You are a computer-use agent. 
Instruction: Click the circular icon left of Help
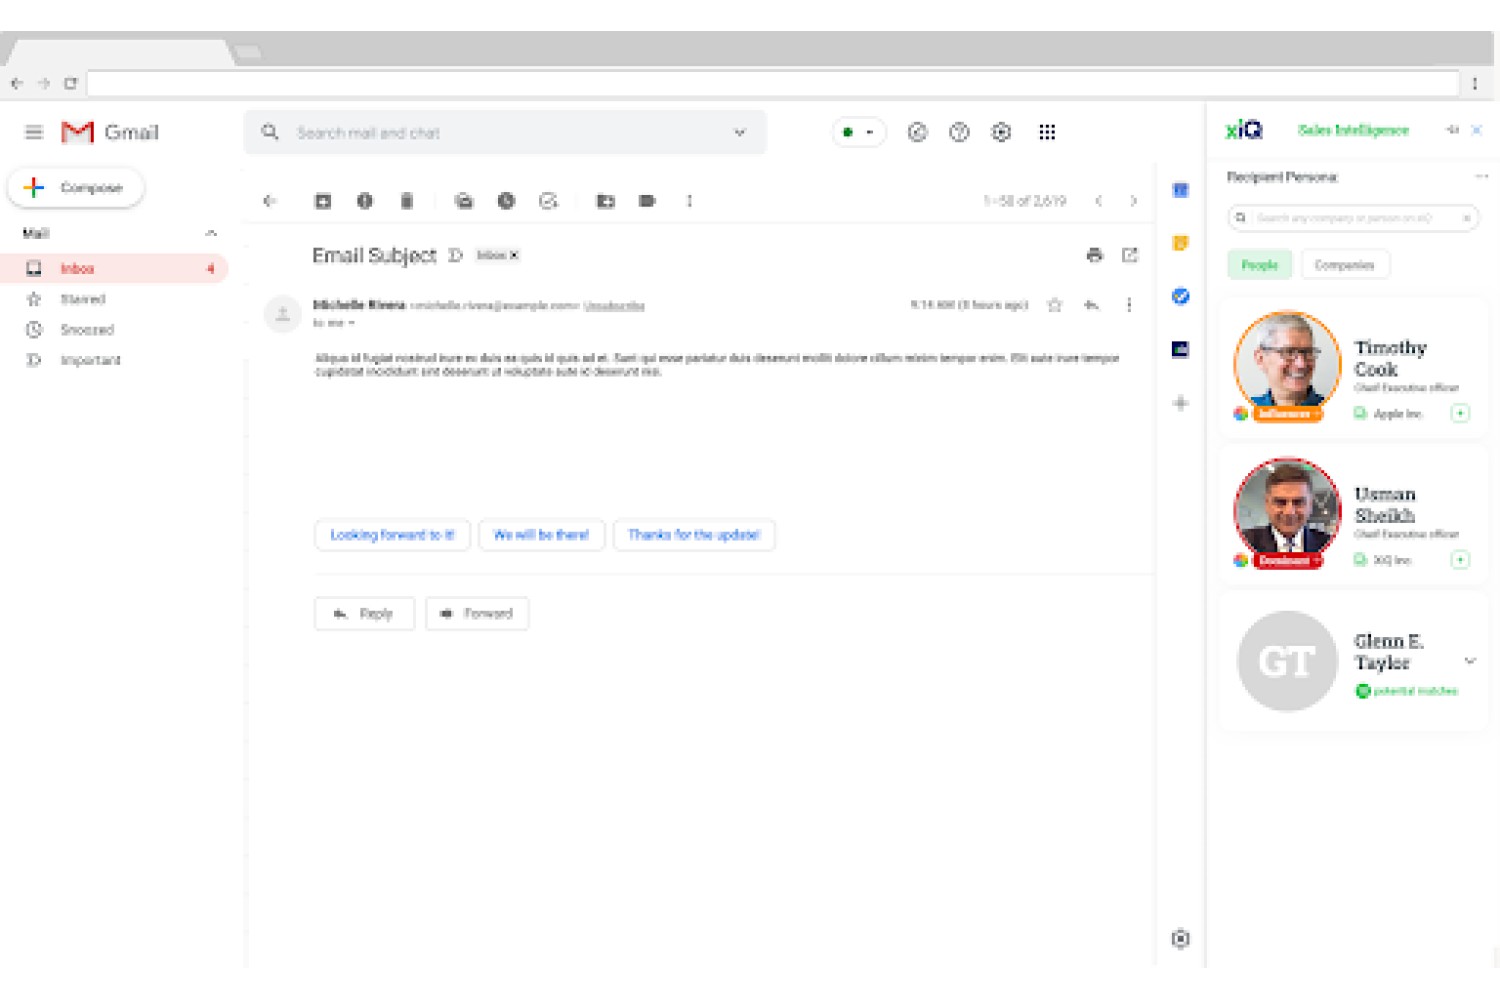(917, 132)
